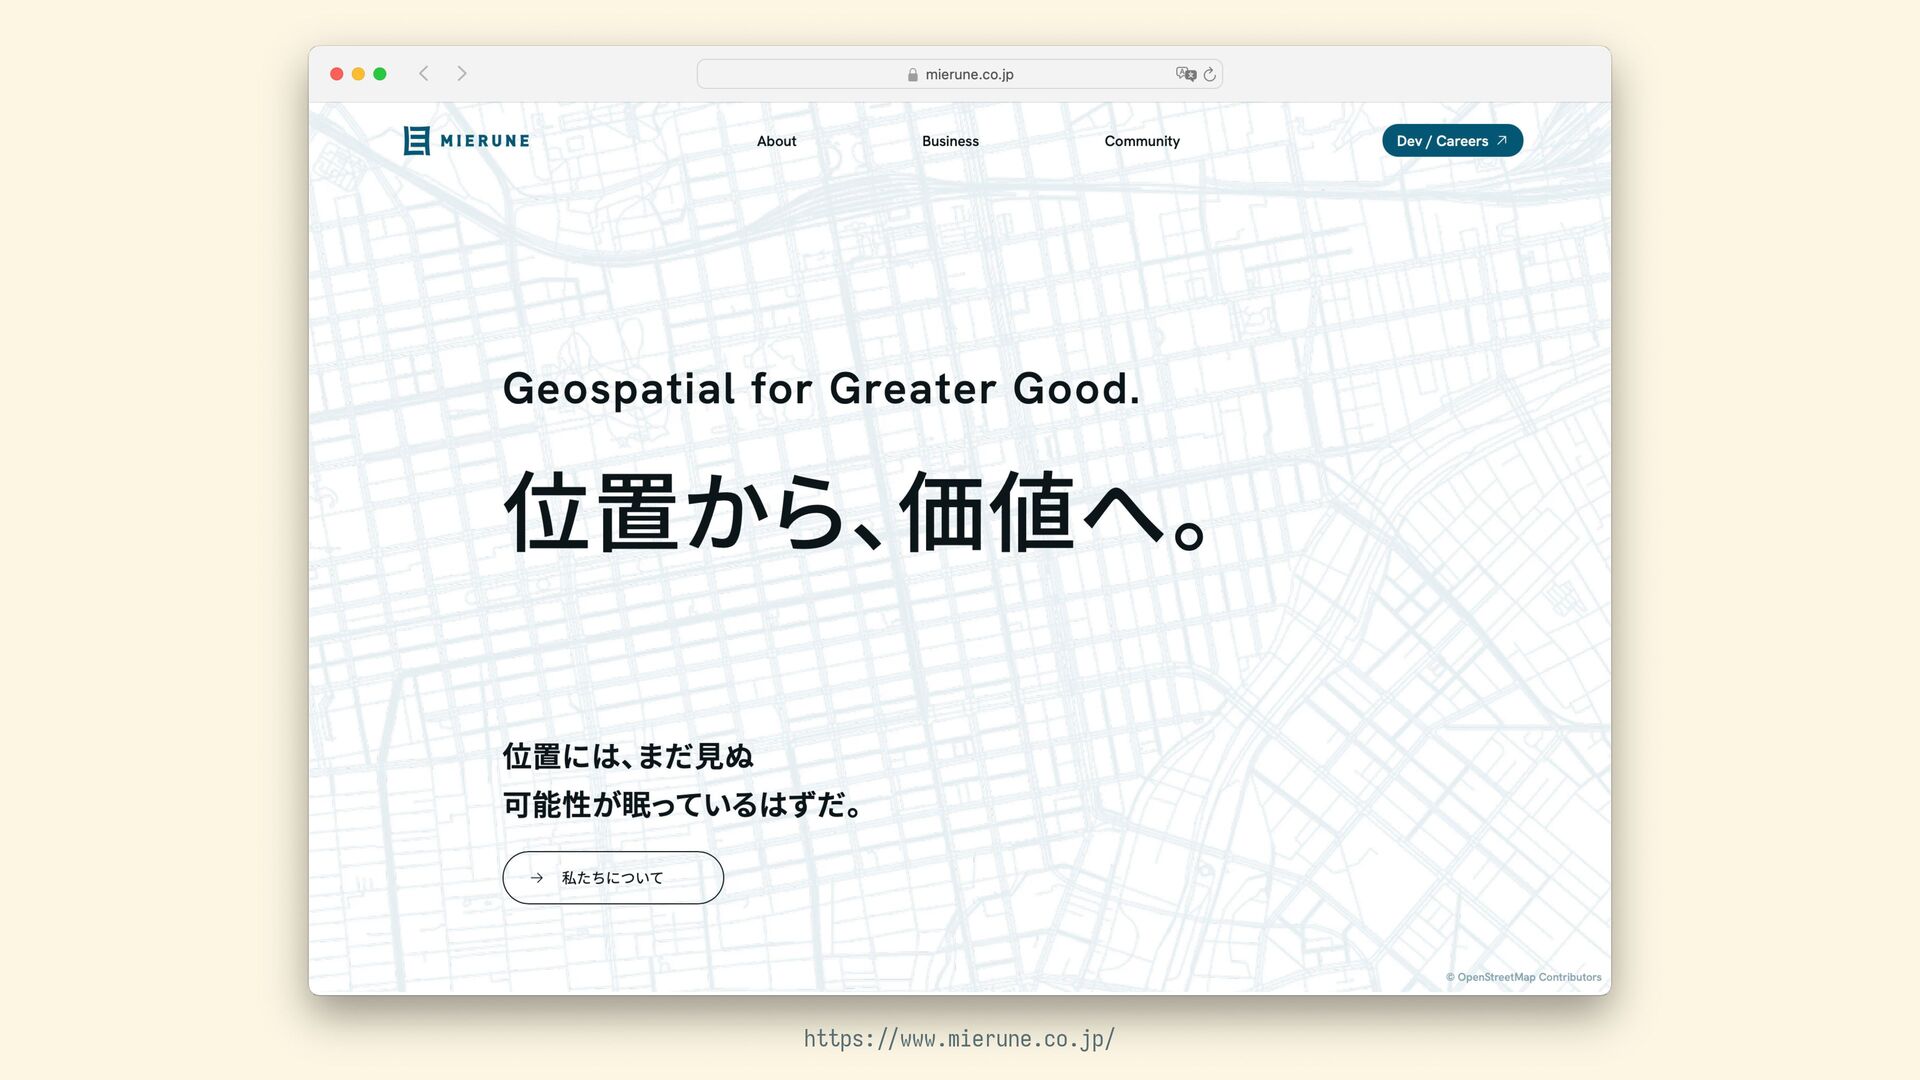Click the yellow minimize window button
Image resolution: width=1920 pixels, height=1080 pixels.
click(358, 74)
